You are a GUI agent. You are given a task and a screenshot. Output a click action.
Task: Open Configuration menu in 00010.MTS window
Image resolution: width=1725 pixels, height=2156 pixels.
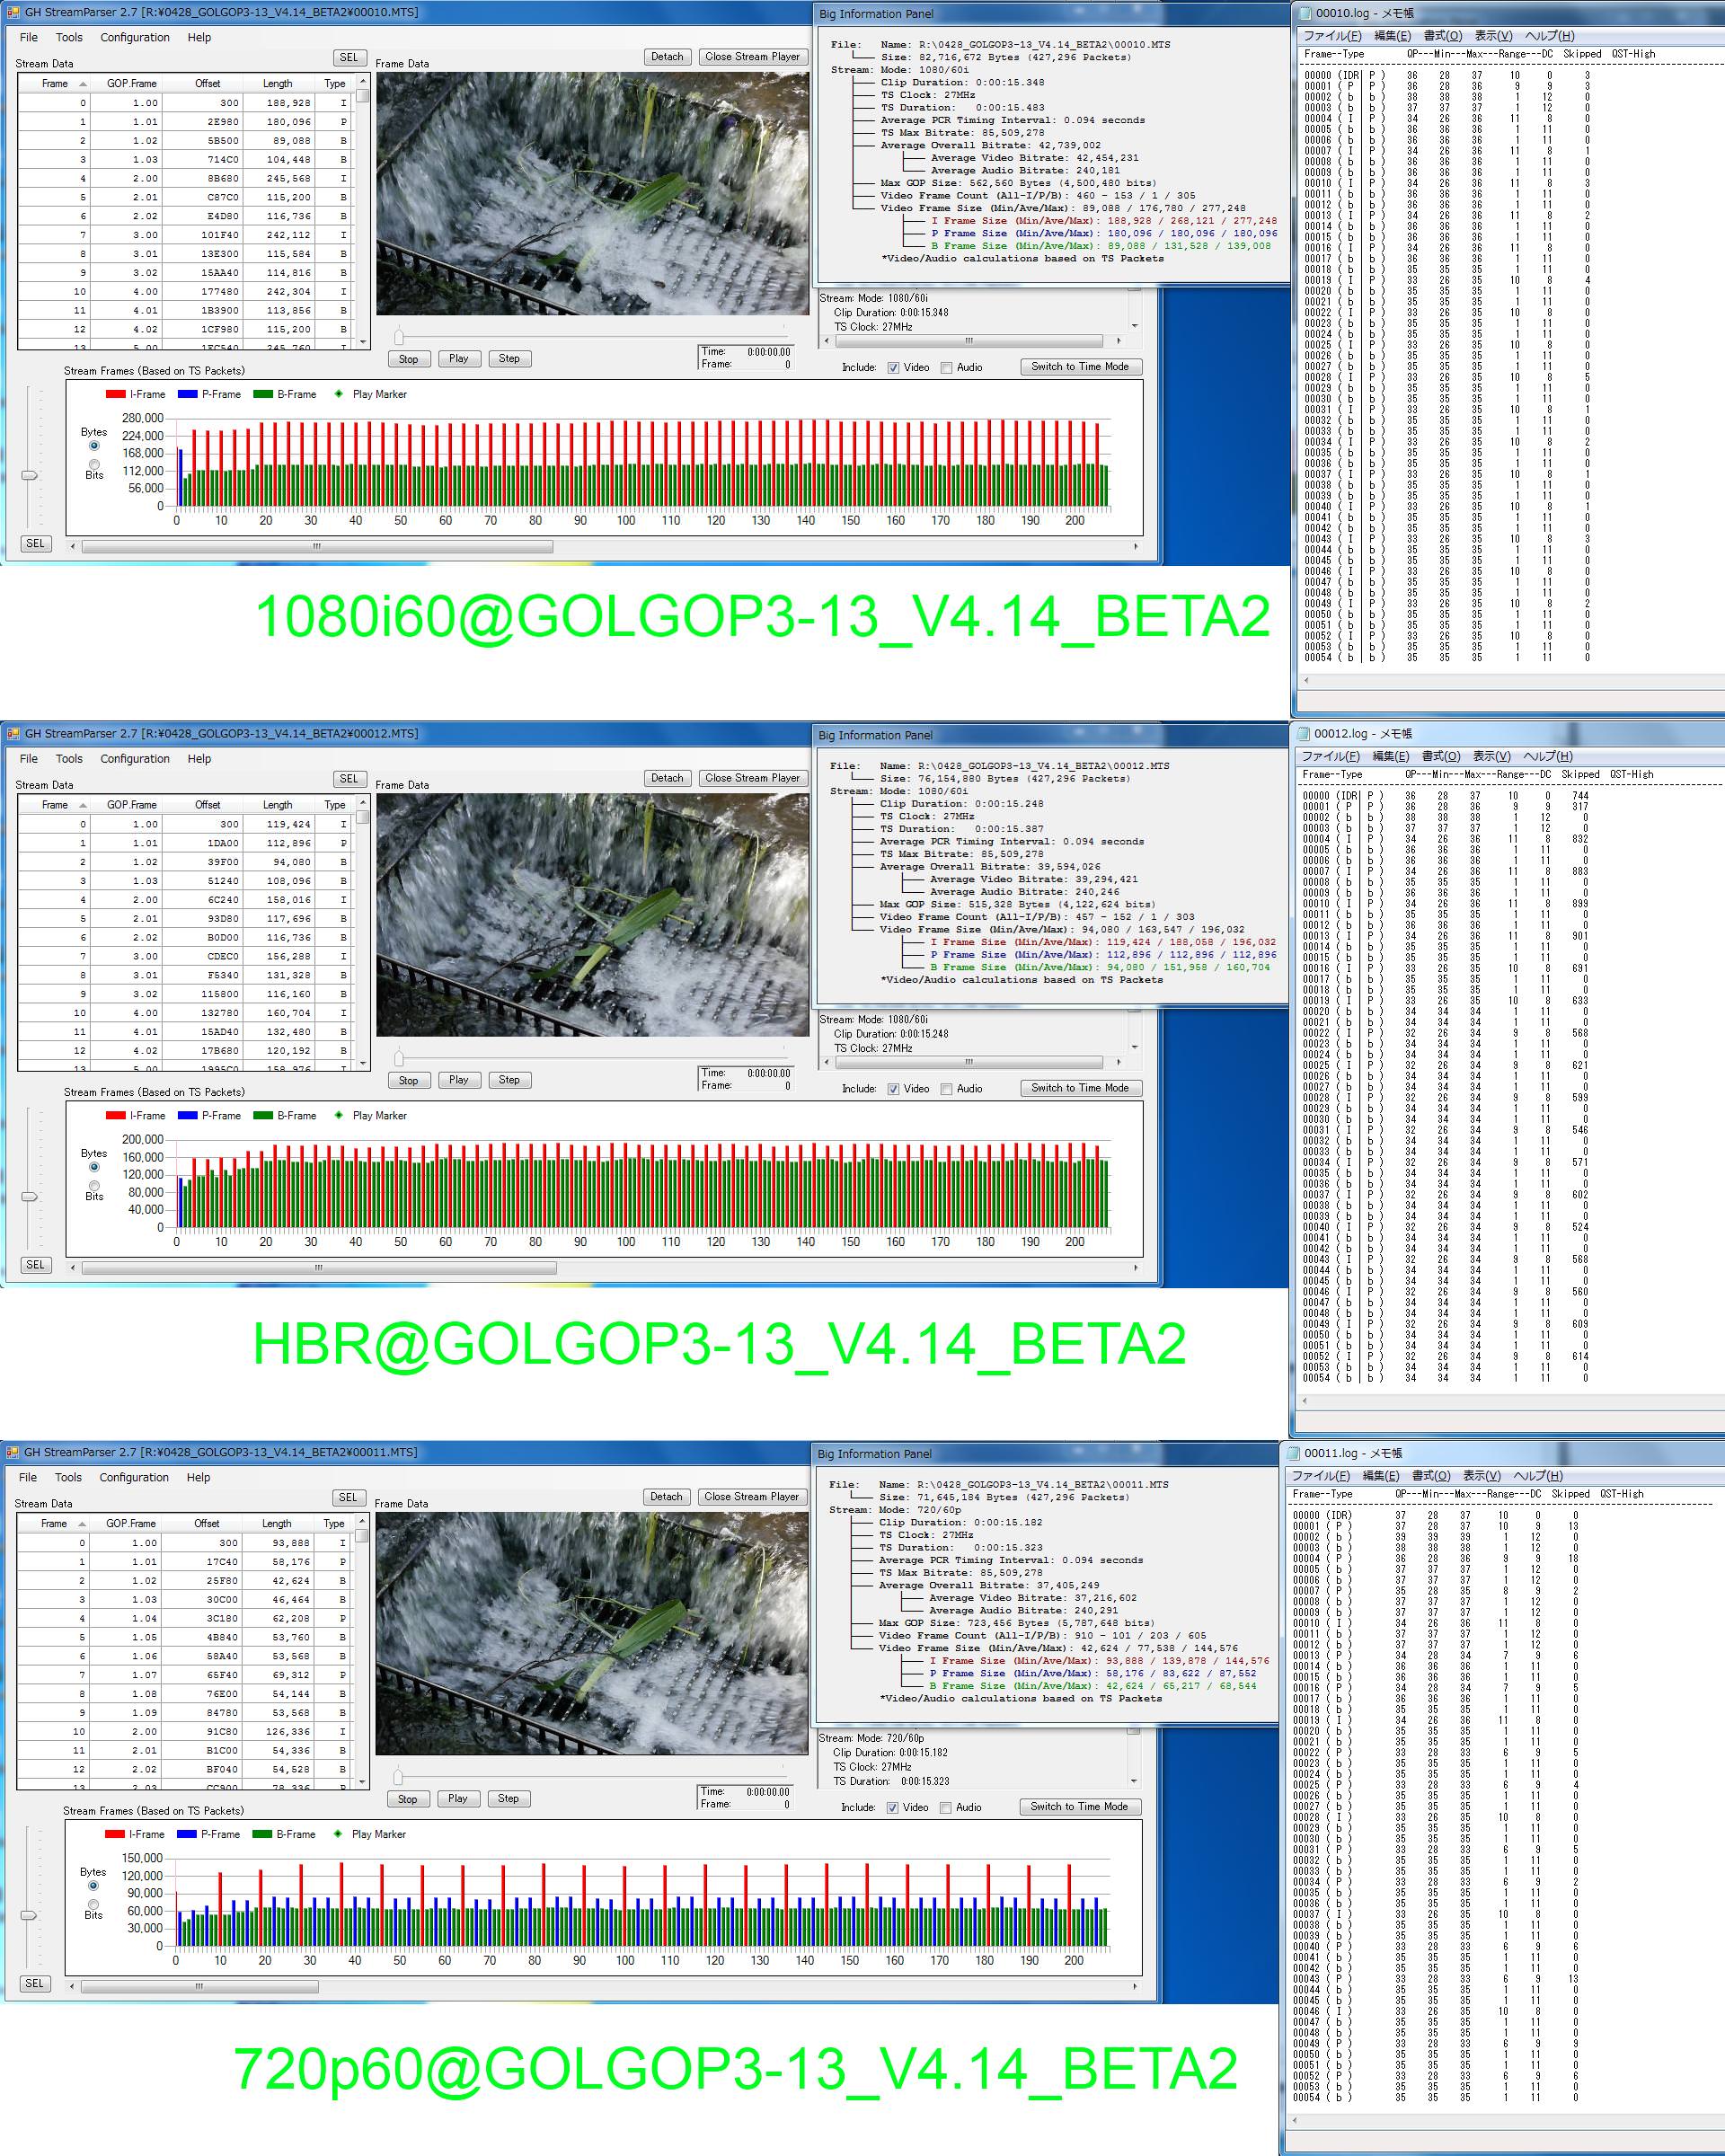click(x=135, y=38)
